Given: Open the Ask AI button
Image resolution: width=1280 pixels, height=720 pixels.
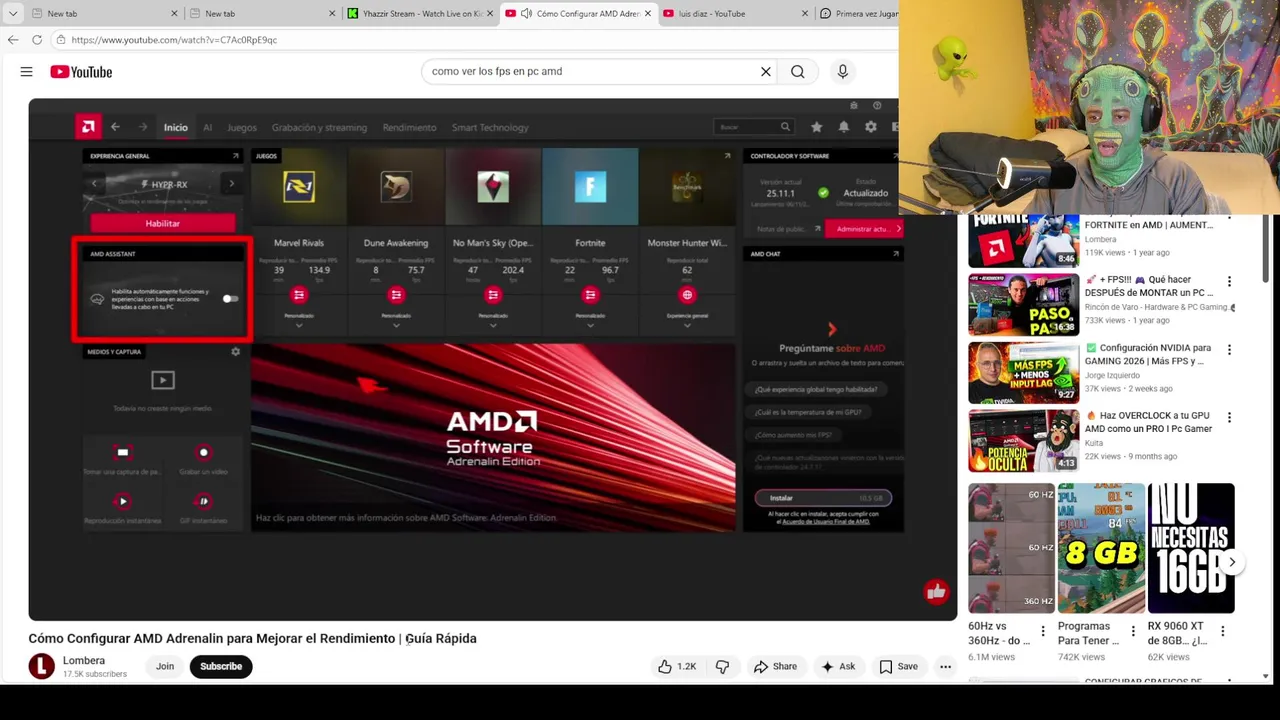Looking at the screenshot, I should pyautogui.click(x=838, y=667).
